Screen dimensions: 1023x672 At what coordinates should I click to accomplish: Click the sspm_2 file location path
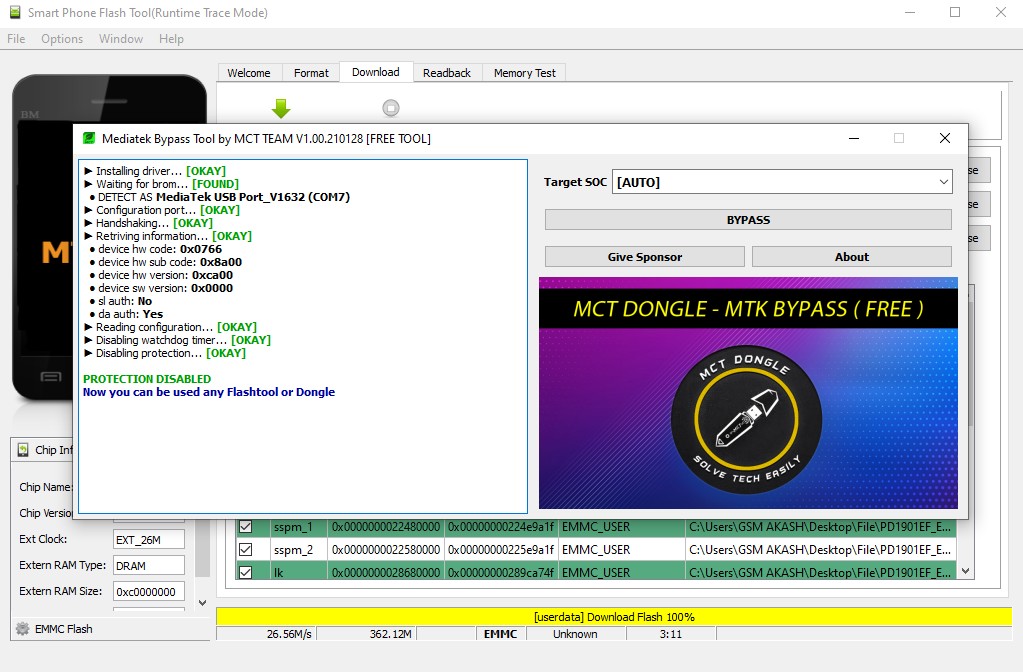click(820, 549)
